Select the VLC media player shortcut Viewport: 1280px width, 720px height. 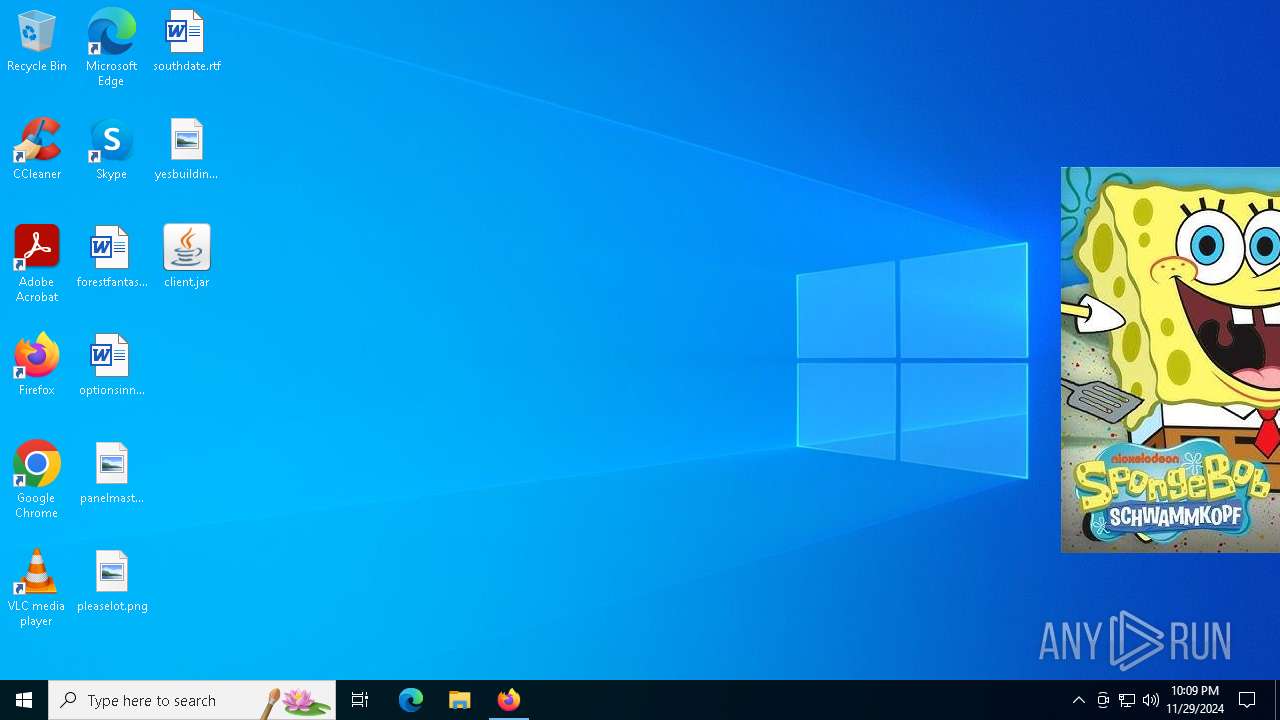click(37, 588)
